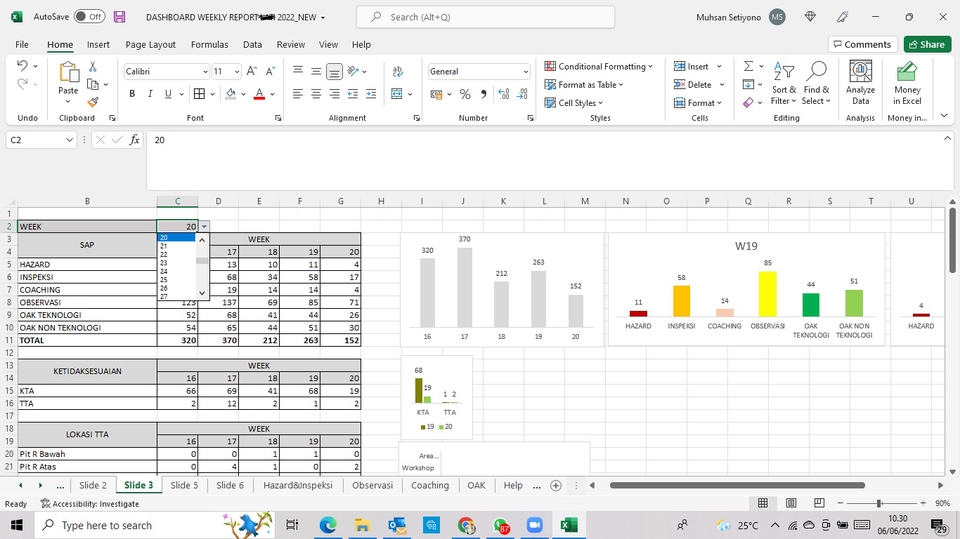Toggle Bold formatting
The width and height of the screenshot is (960, 539).
[132, 94]
